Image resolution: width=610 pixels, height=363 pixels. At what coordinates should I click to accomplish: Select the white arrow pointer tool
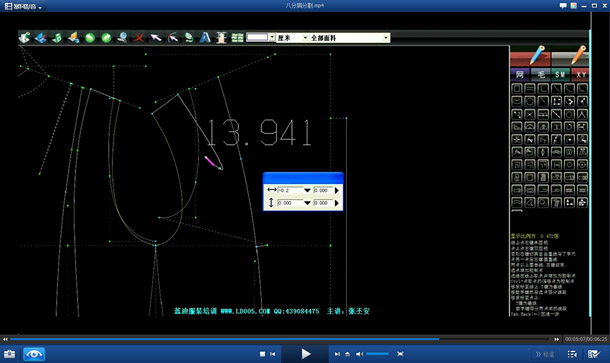click(x=156, y=38)
